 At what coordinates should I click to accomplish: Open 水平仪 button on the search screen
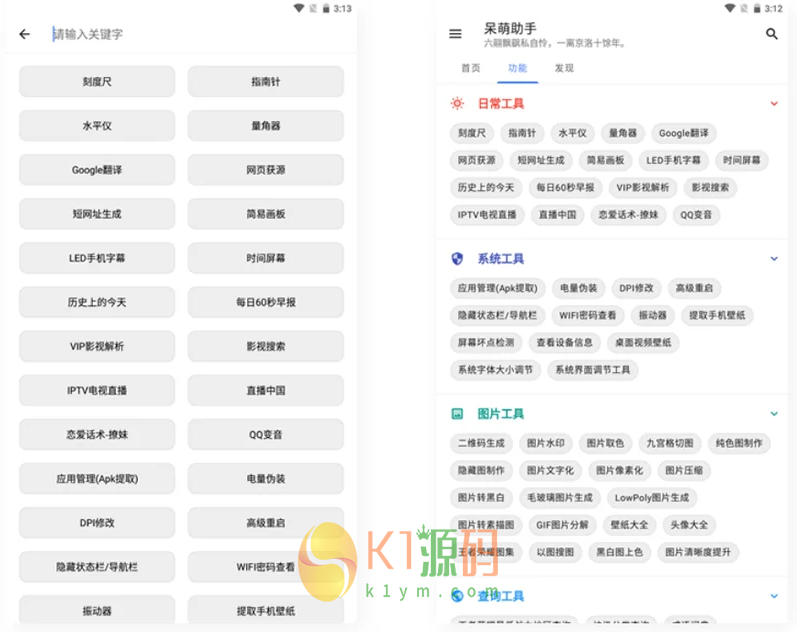[x=97, y=126]
